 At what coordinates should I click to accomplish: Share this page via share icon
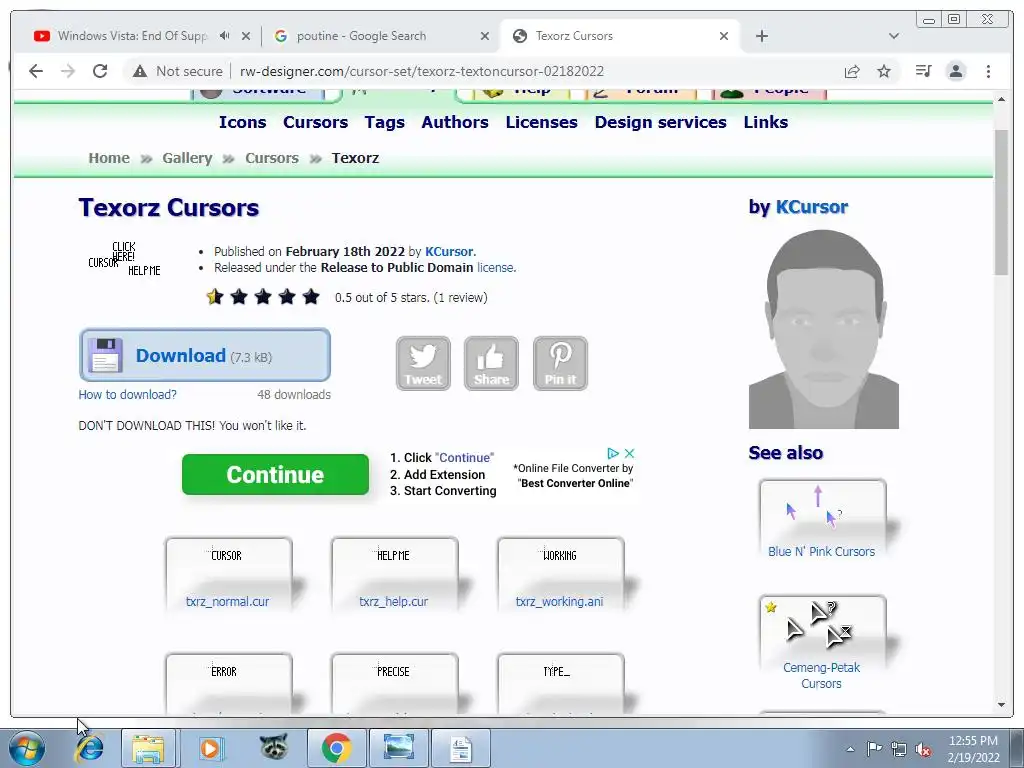tap(852, 71)
